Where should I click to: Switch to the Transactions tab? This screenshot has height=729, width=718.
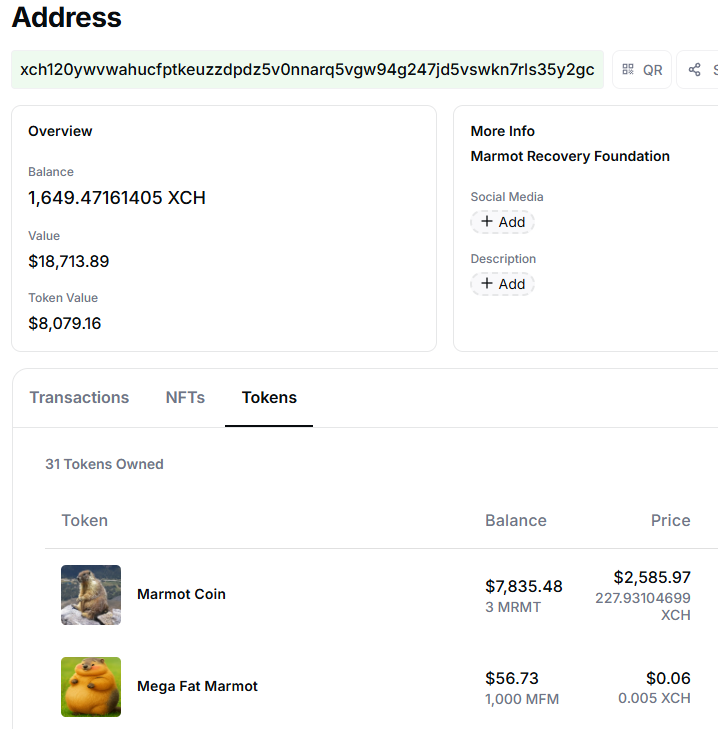(x=79, y=398)
